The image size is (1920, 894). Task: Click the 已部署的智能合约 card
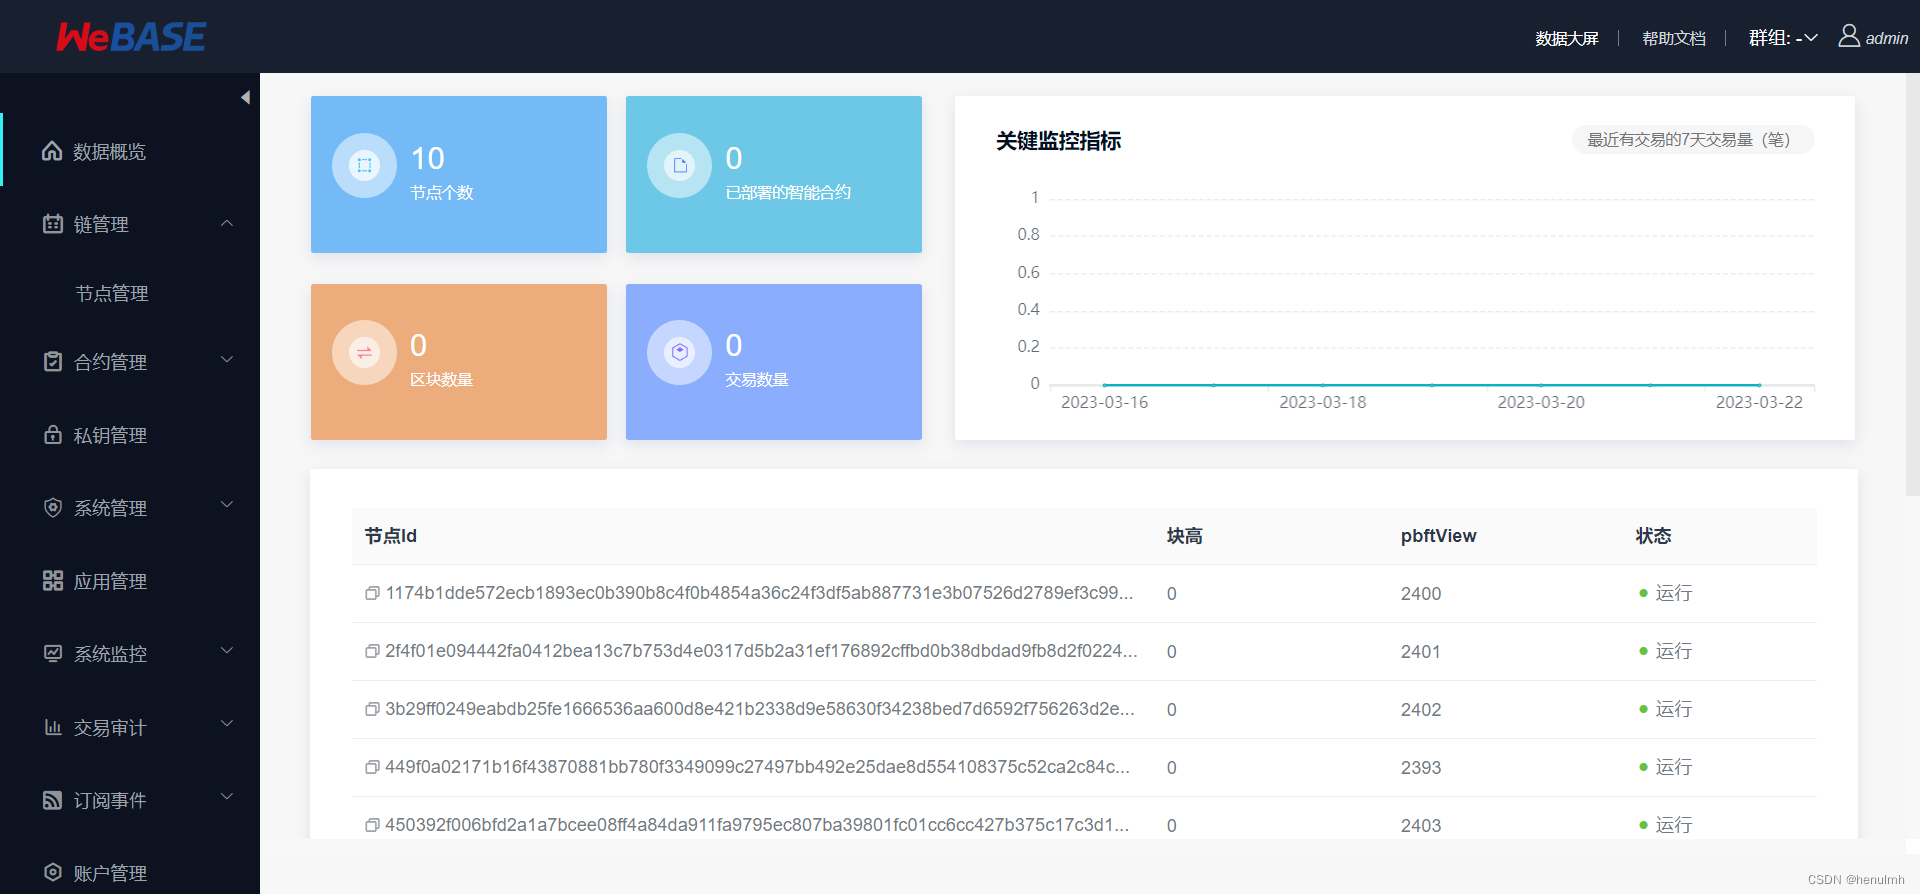[x=774, y=174]
